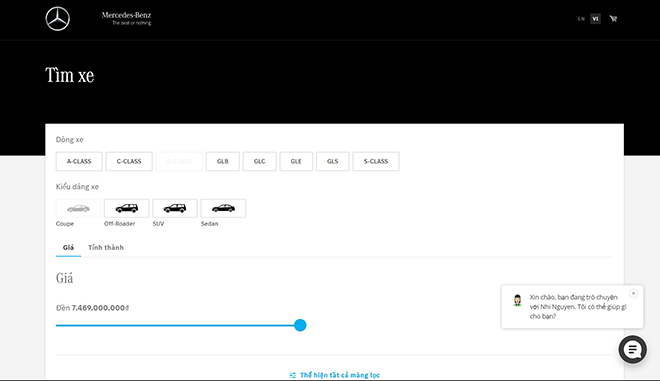Click the chat greeting message text
The width and height of the screenshot is (660, 381).
578,307
